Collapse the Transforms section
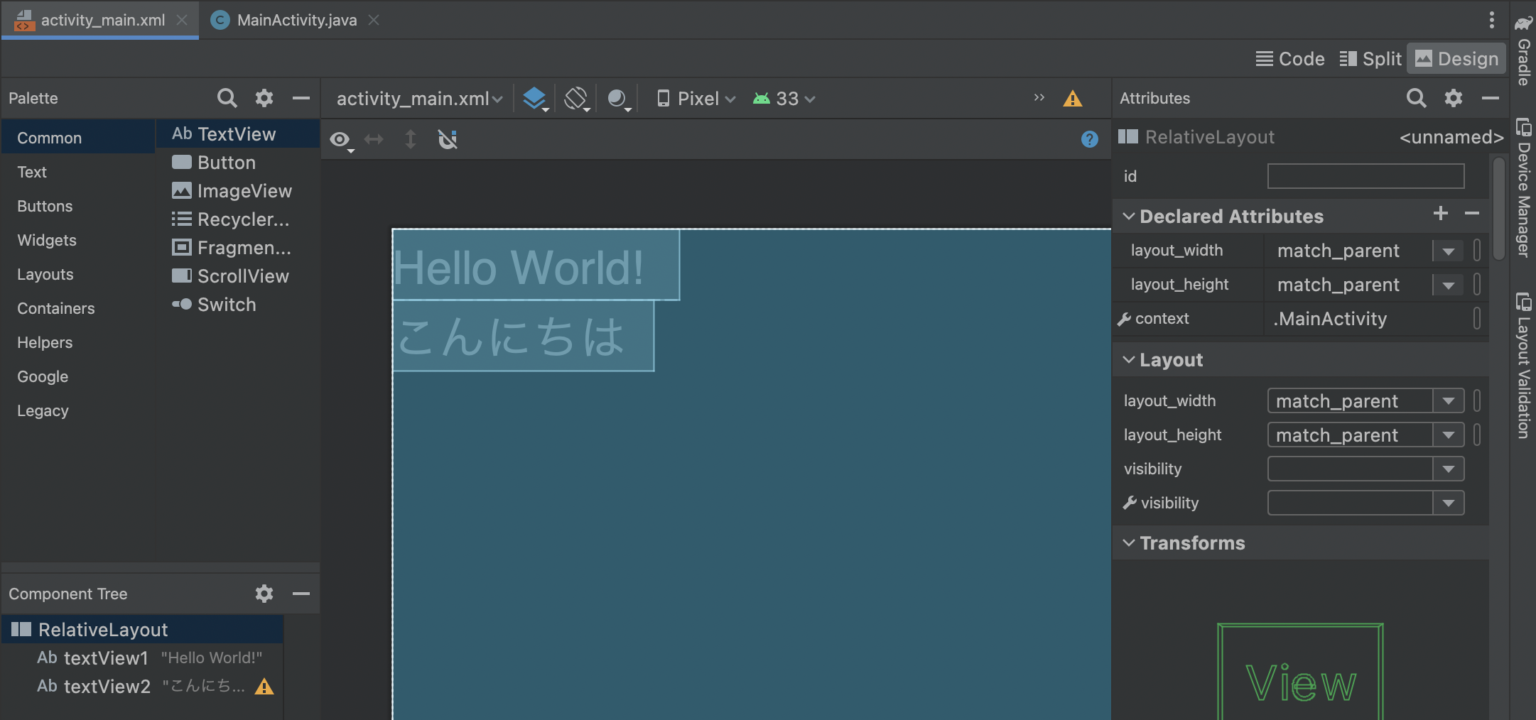The width and height of the screenshot is (1536, 720). [1129, 543]
